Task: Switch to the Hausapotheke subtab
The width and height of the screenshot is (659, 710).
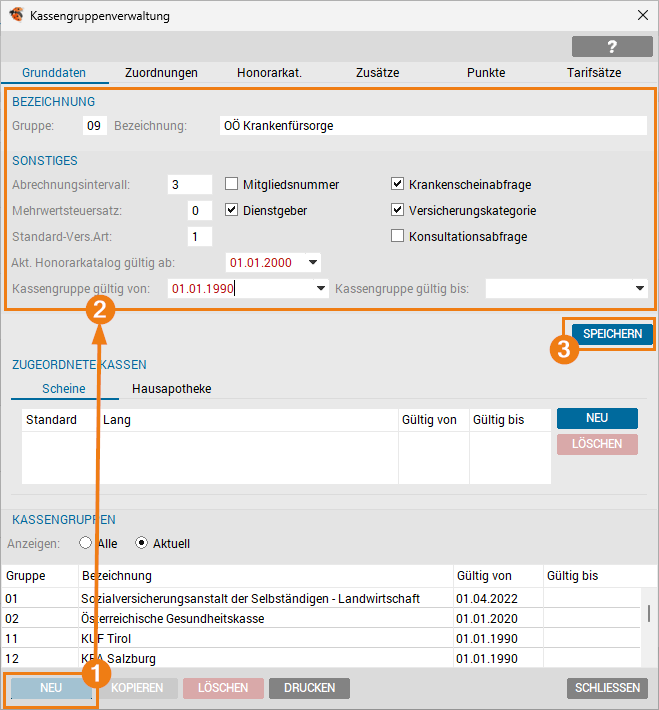Action: pos(171,388)
